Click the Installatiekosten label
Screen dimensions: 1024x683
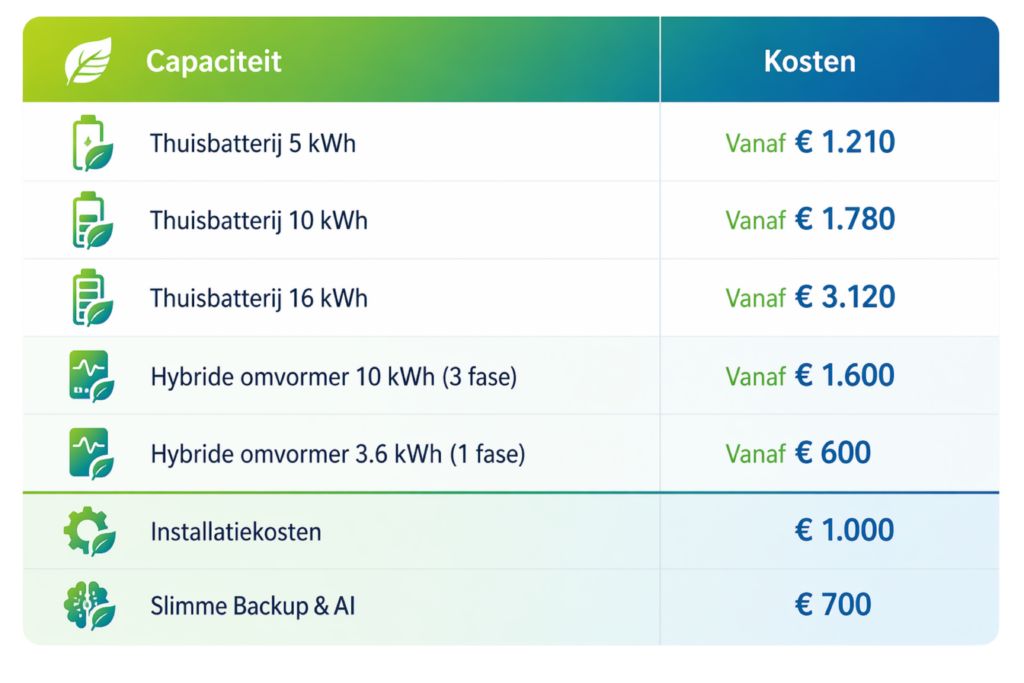click(x=236, y=531)
